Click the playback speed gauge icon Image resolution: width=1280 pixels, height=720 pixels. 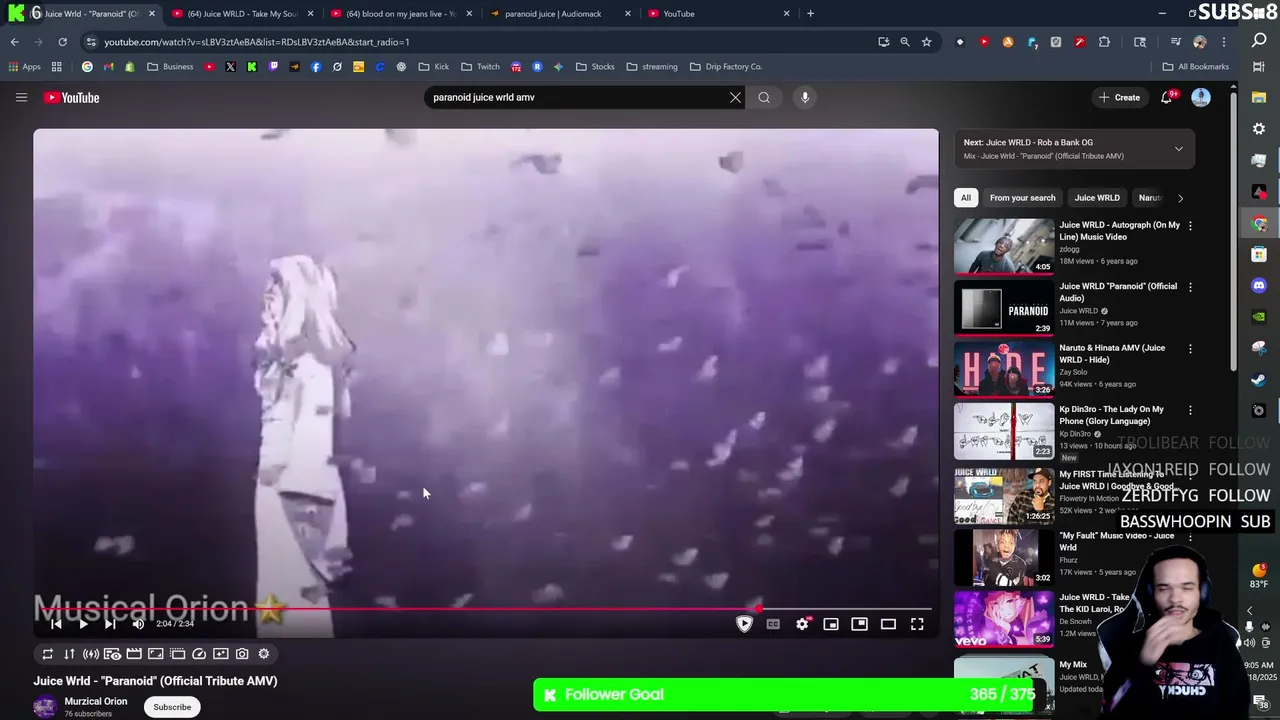199,654
